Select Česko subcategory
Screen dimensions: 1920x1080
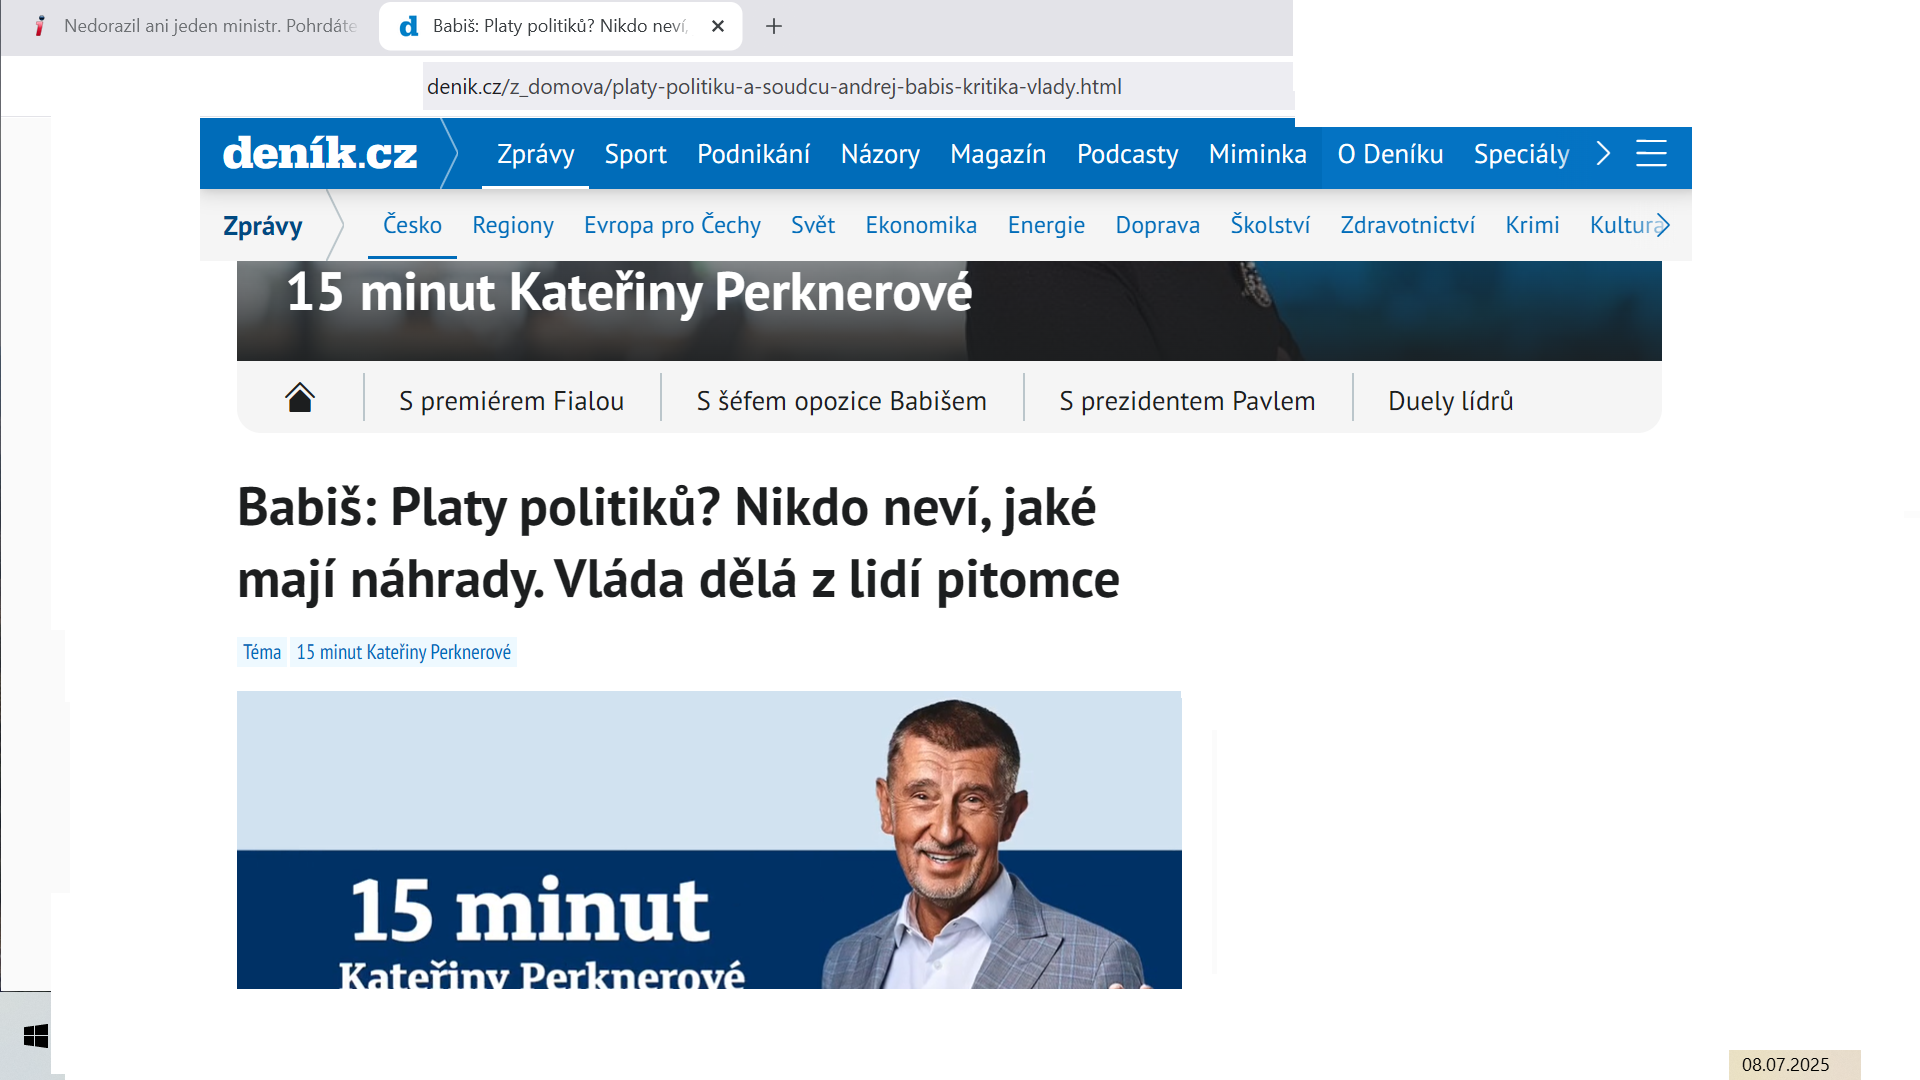tap(412, 225)
